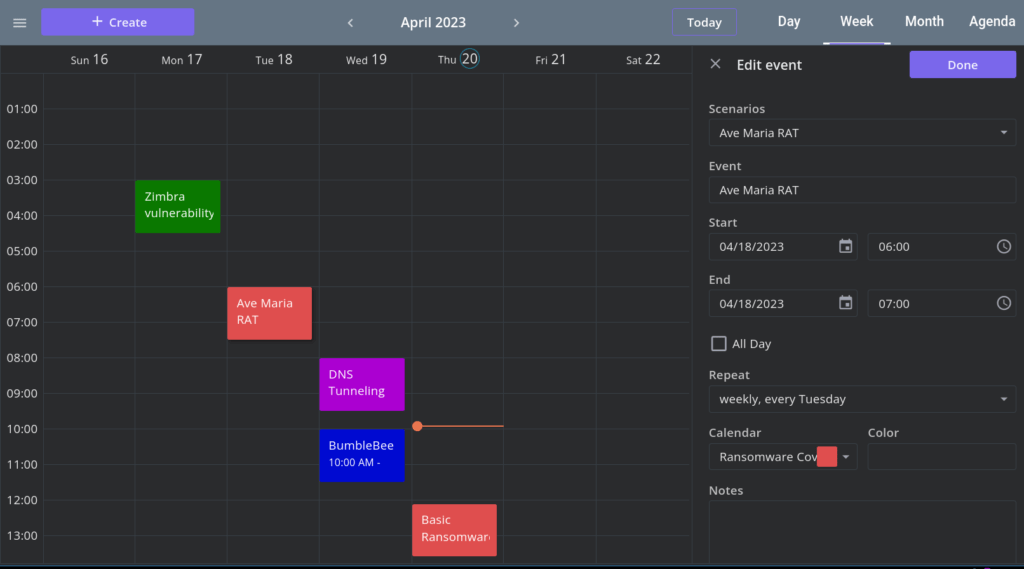Select Sun 16 day header
This screenshot has height=569, width=1024.
click(x=89, y=59)
